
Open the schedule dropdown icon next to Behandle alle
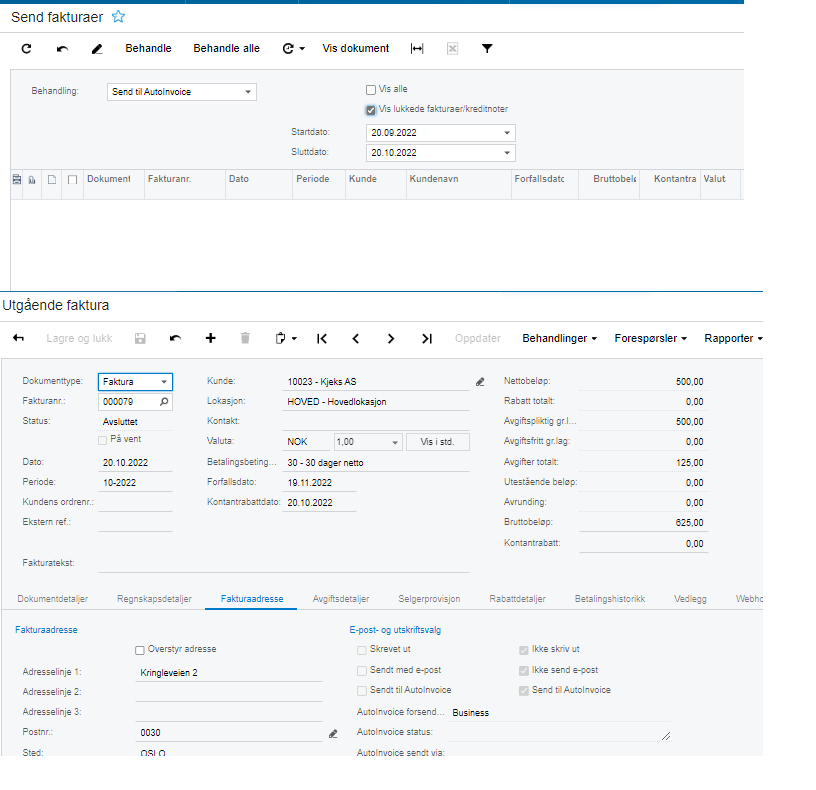[x=294, y=48]
